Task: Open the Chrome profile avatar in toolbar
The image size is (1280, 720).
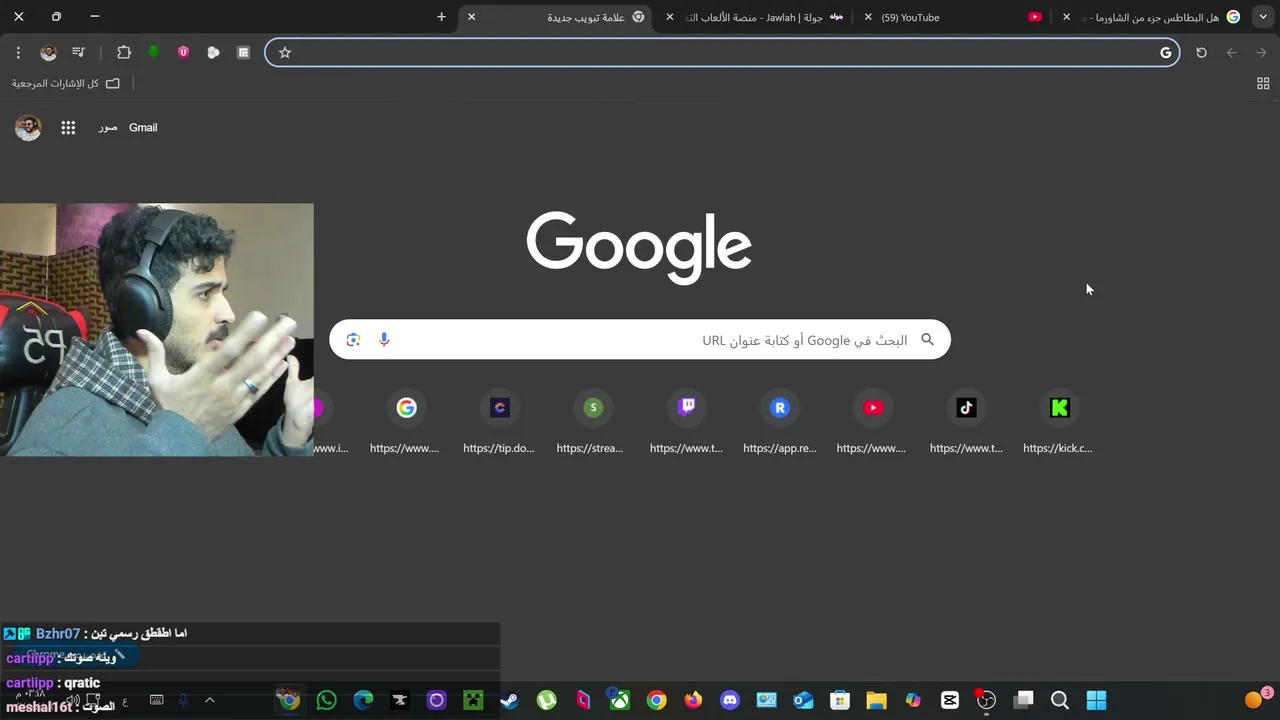Action: (48, 52)
